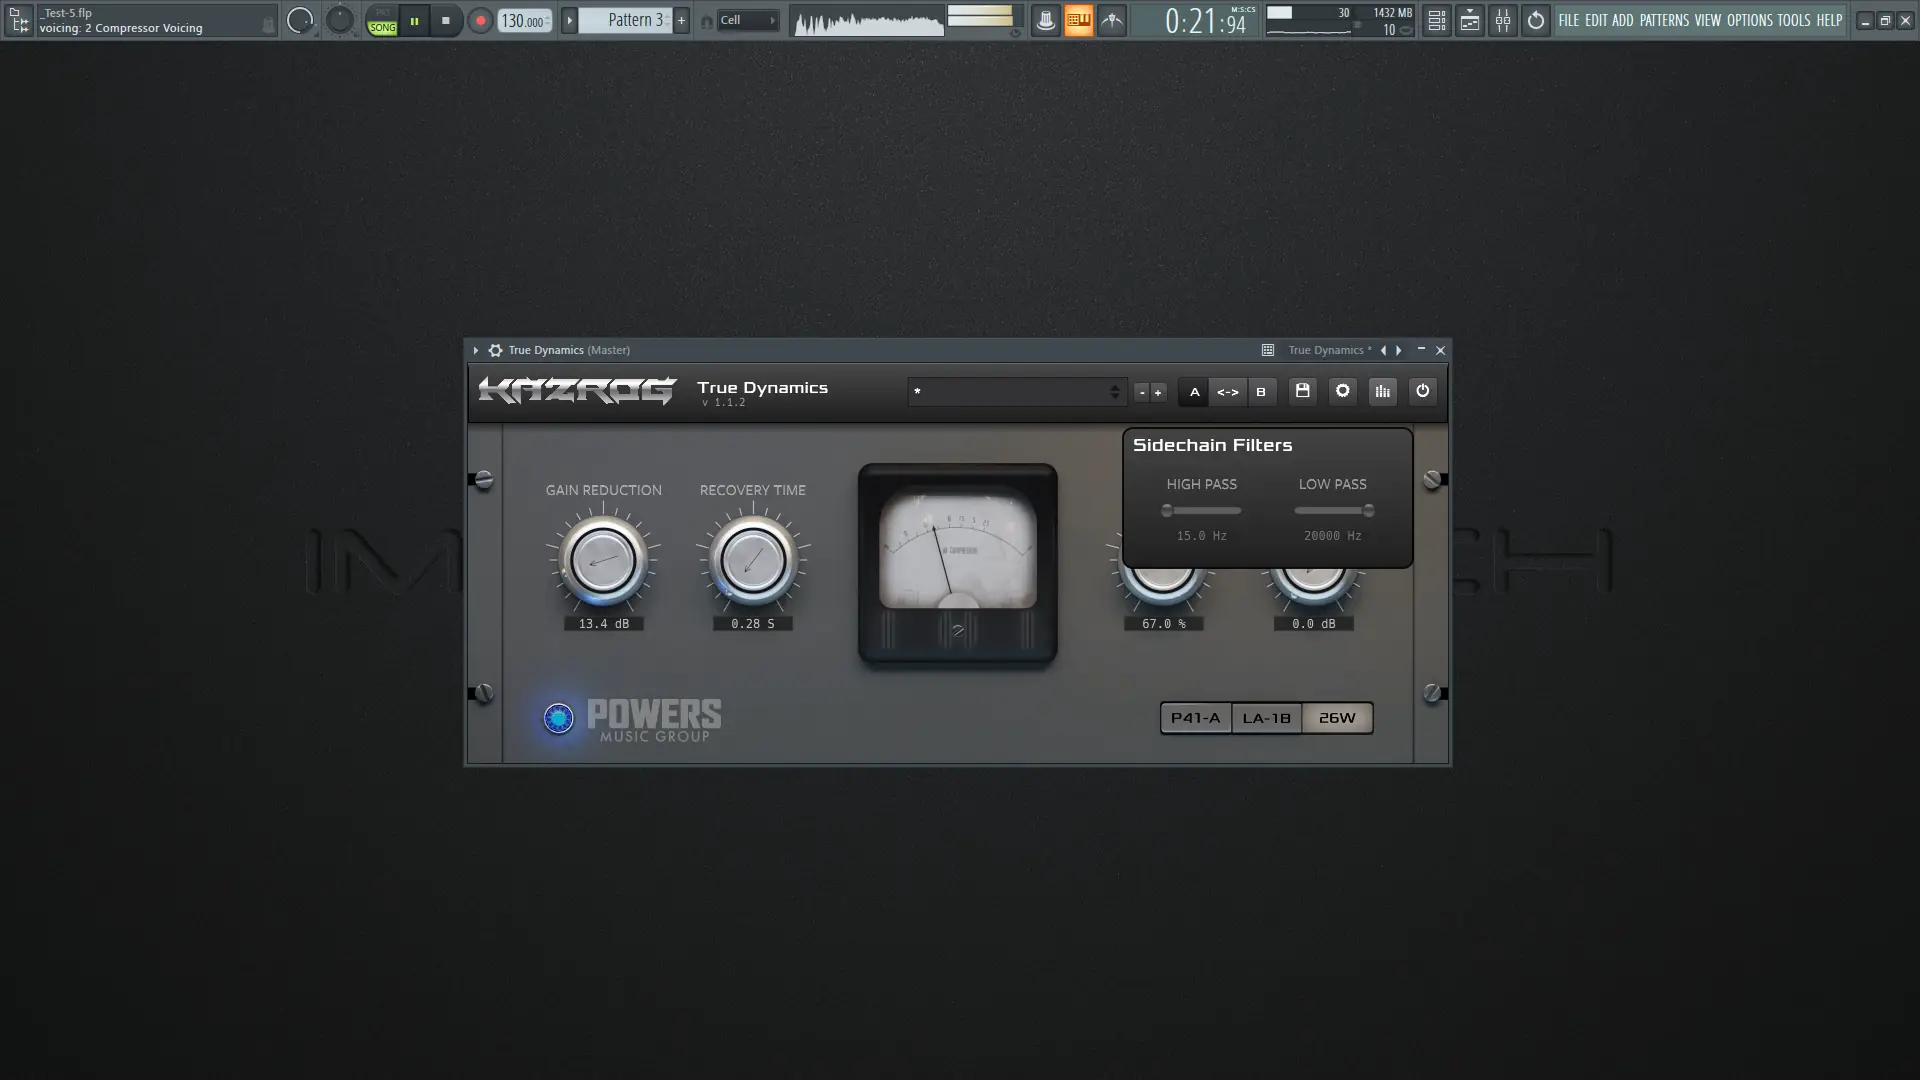Viewport: 1920px width, 1080px height.
Task: Open plugin settings gear in True Dynamics
Action: click(x=1342, y=391)
